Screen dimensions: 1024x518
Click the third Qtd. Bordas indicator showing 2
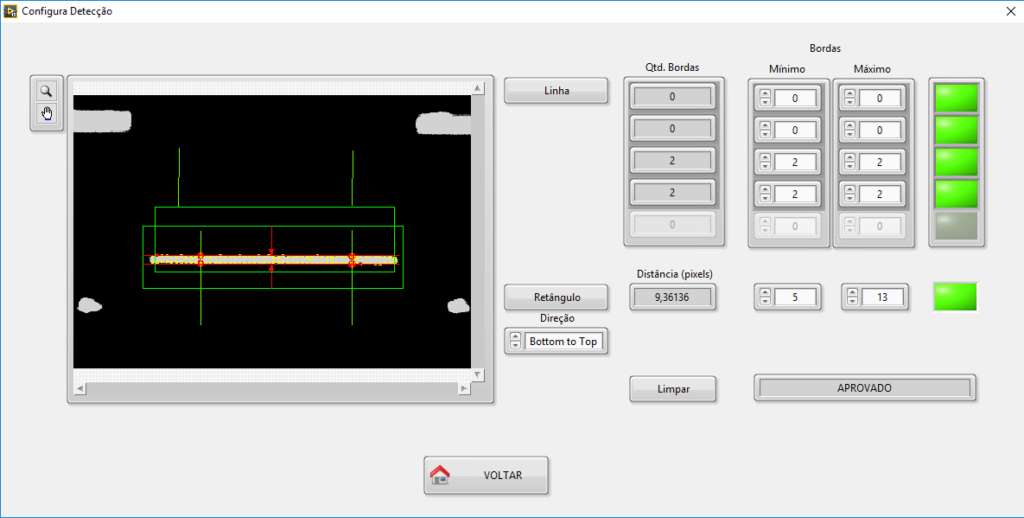673,161
